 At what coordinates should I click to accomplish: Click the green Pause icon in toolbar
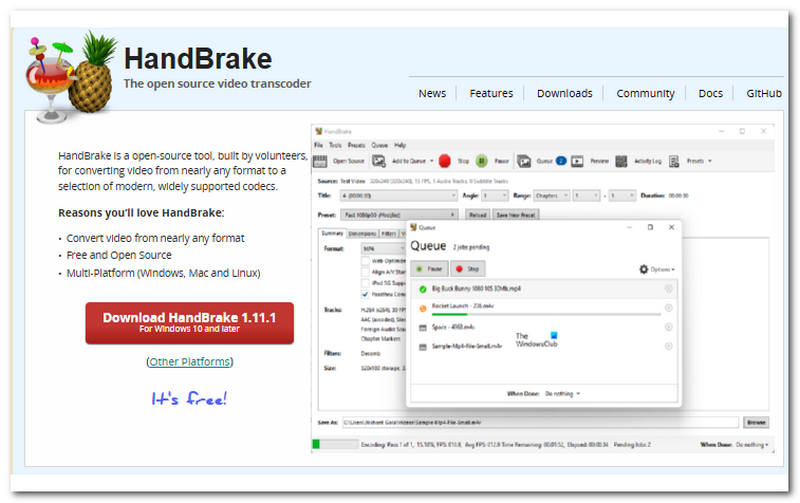click(481, 160)
